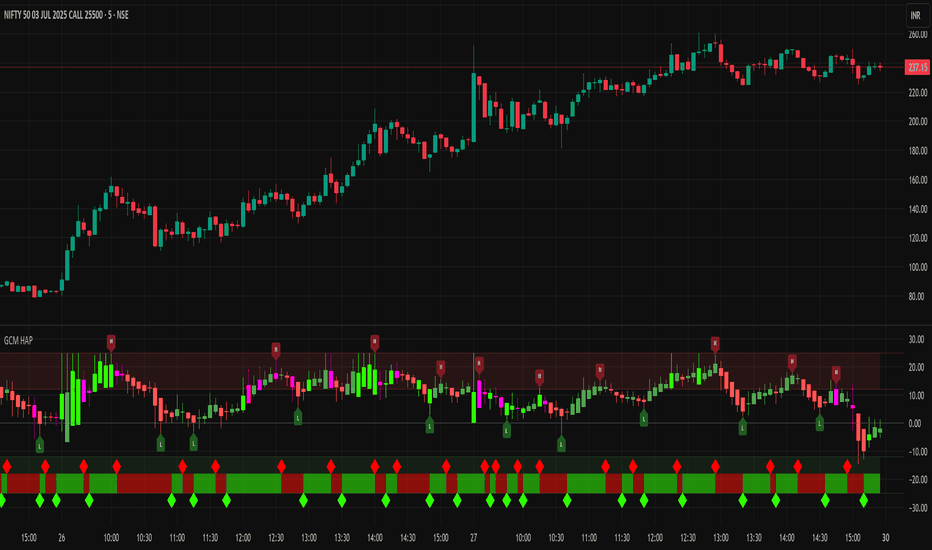932x550 pixels.
Task: Select the GCM HAP indicator label
Action: [x=18, y=341]
